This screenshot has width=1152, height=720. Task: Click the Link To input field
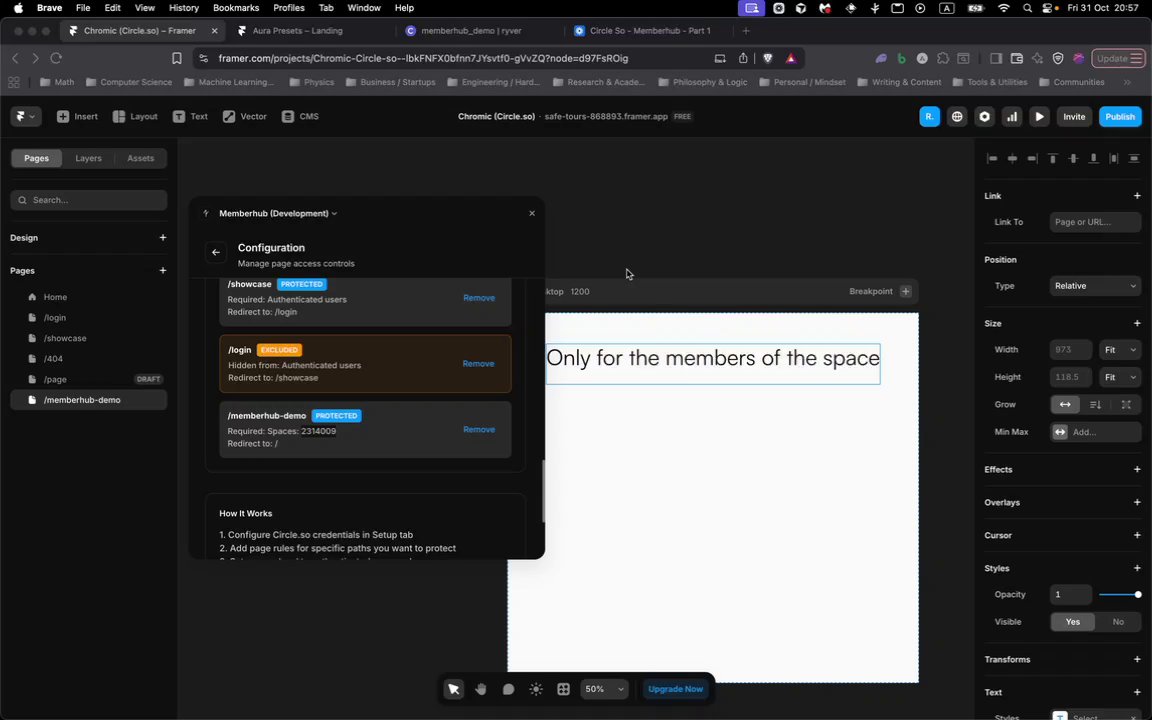click(x=1095, y=222)
